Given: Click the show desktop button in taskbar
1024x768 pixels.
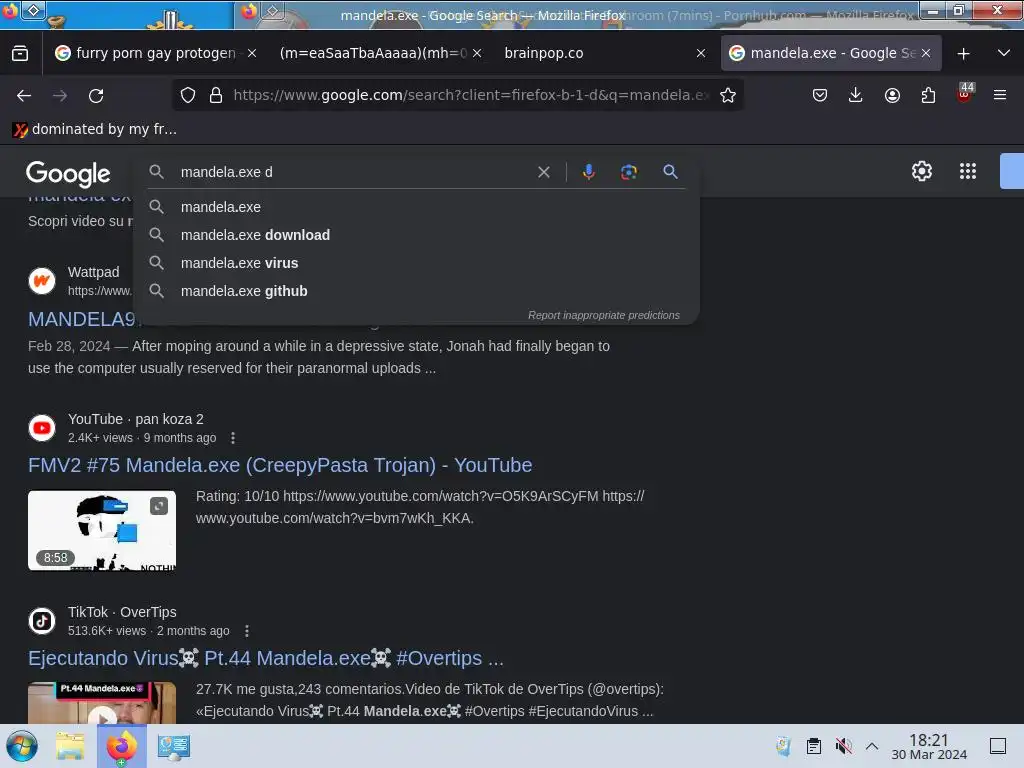Looking at the screenshot, I should (x=998, y=746).
